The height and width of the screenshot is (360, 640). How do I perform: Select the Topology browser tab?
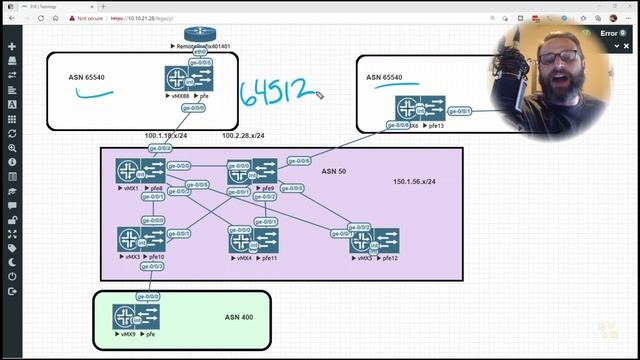tap(57, 7)
